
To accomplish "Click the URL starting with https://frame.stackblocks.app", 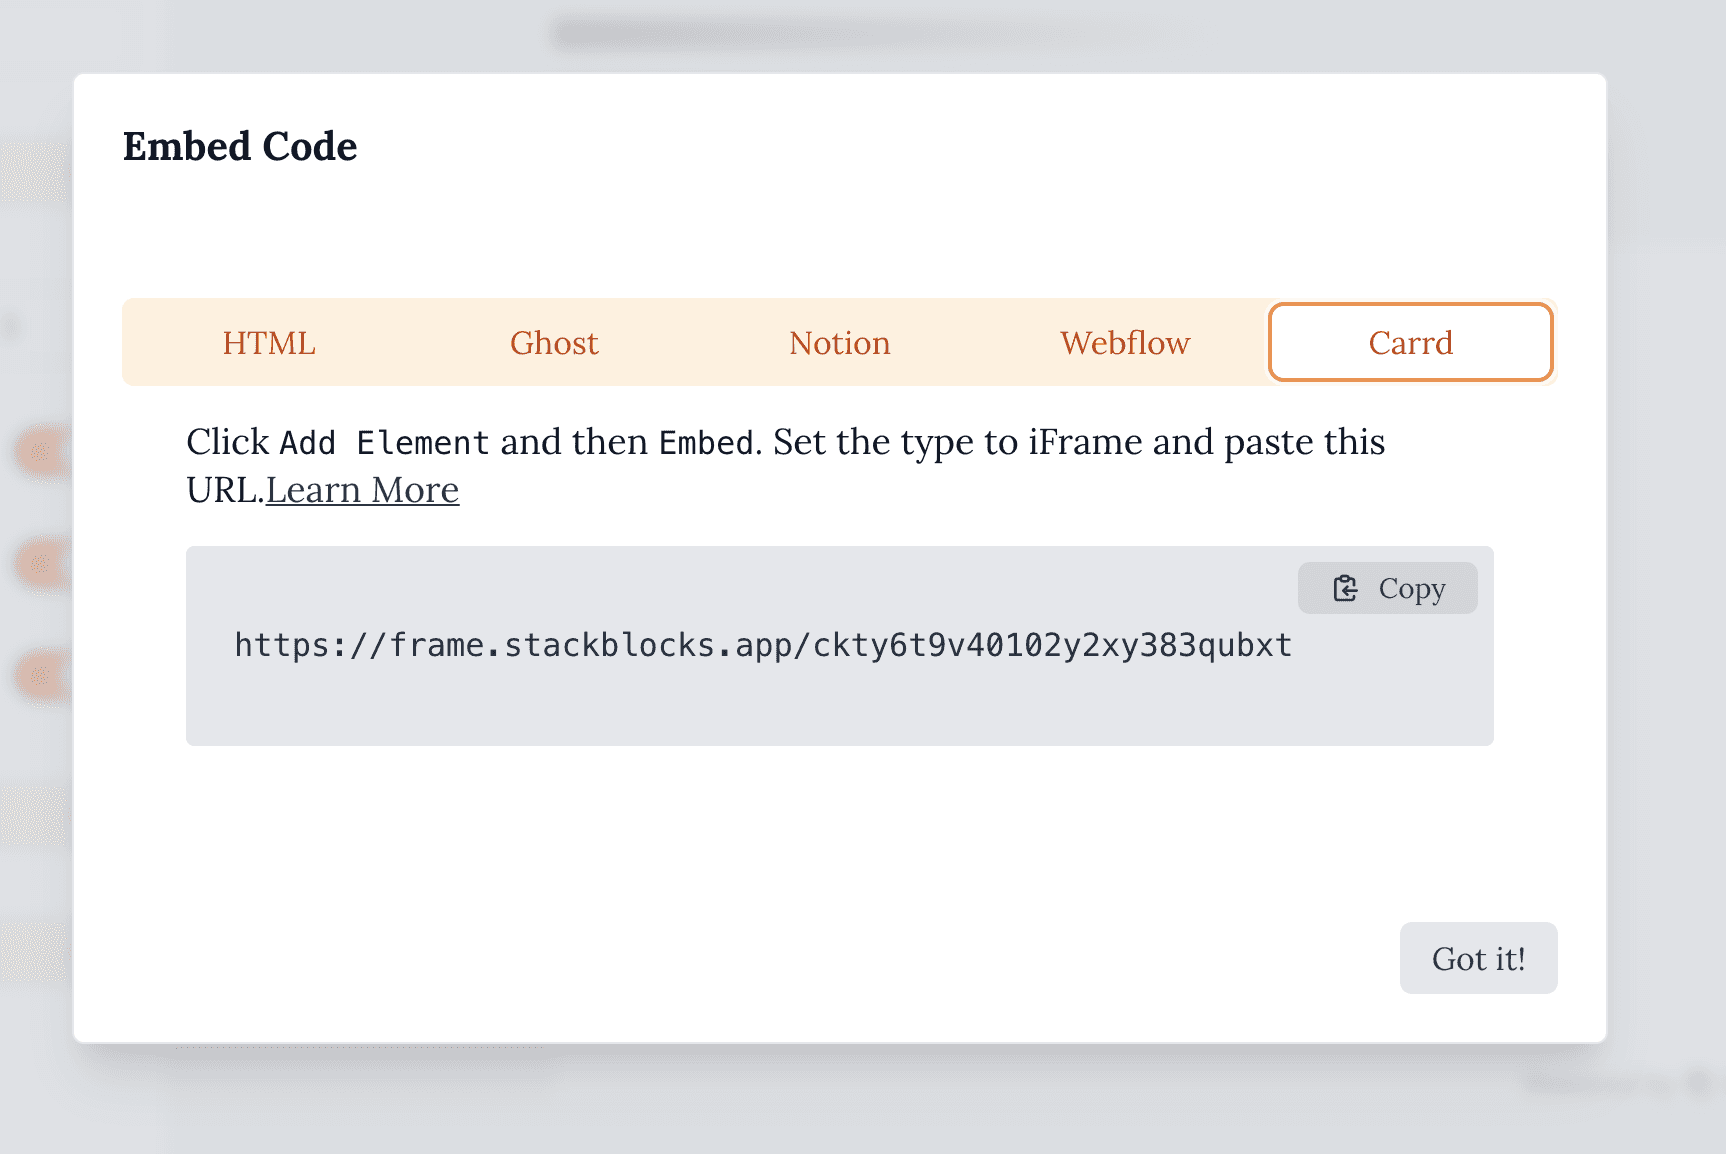I will point(762,645).
